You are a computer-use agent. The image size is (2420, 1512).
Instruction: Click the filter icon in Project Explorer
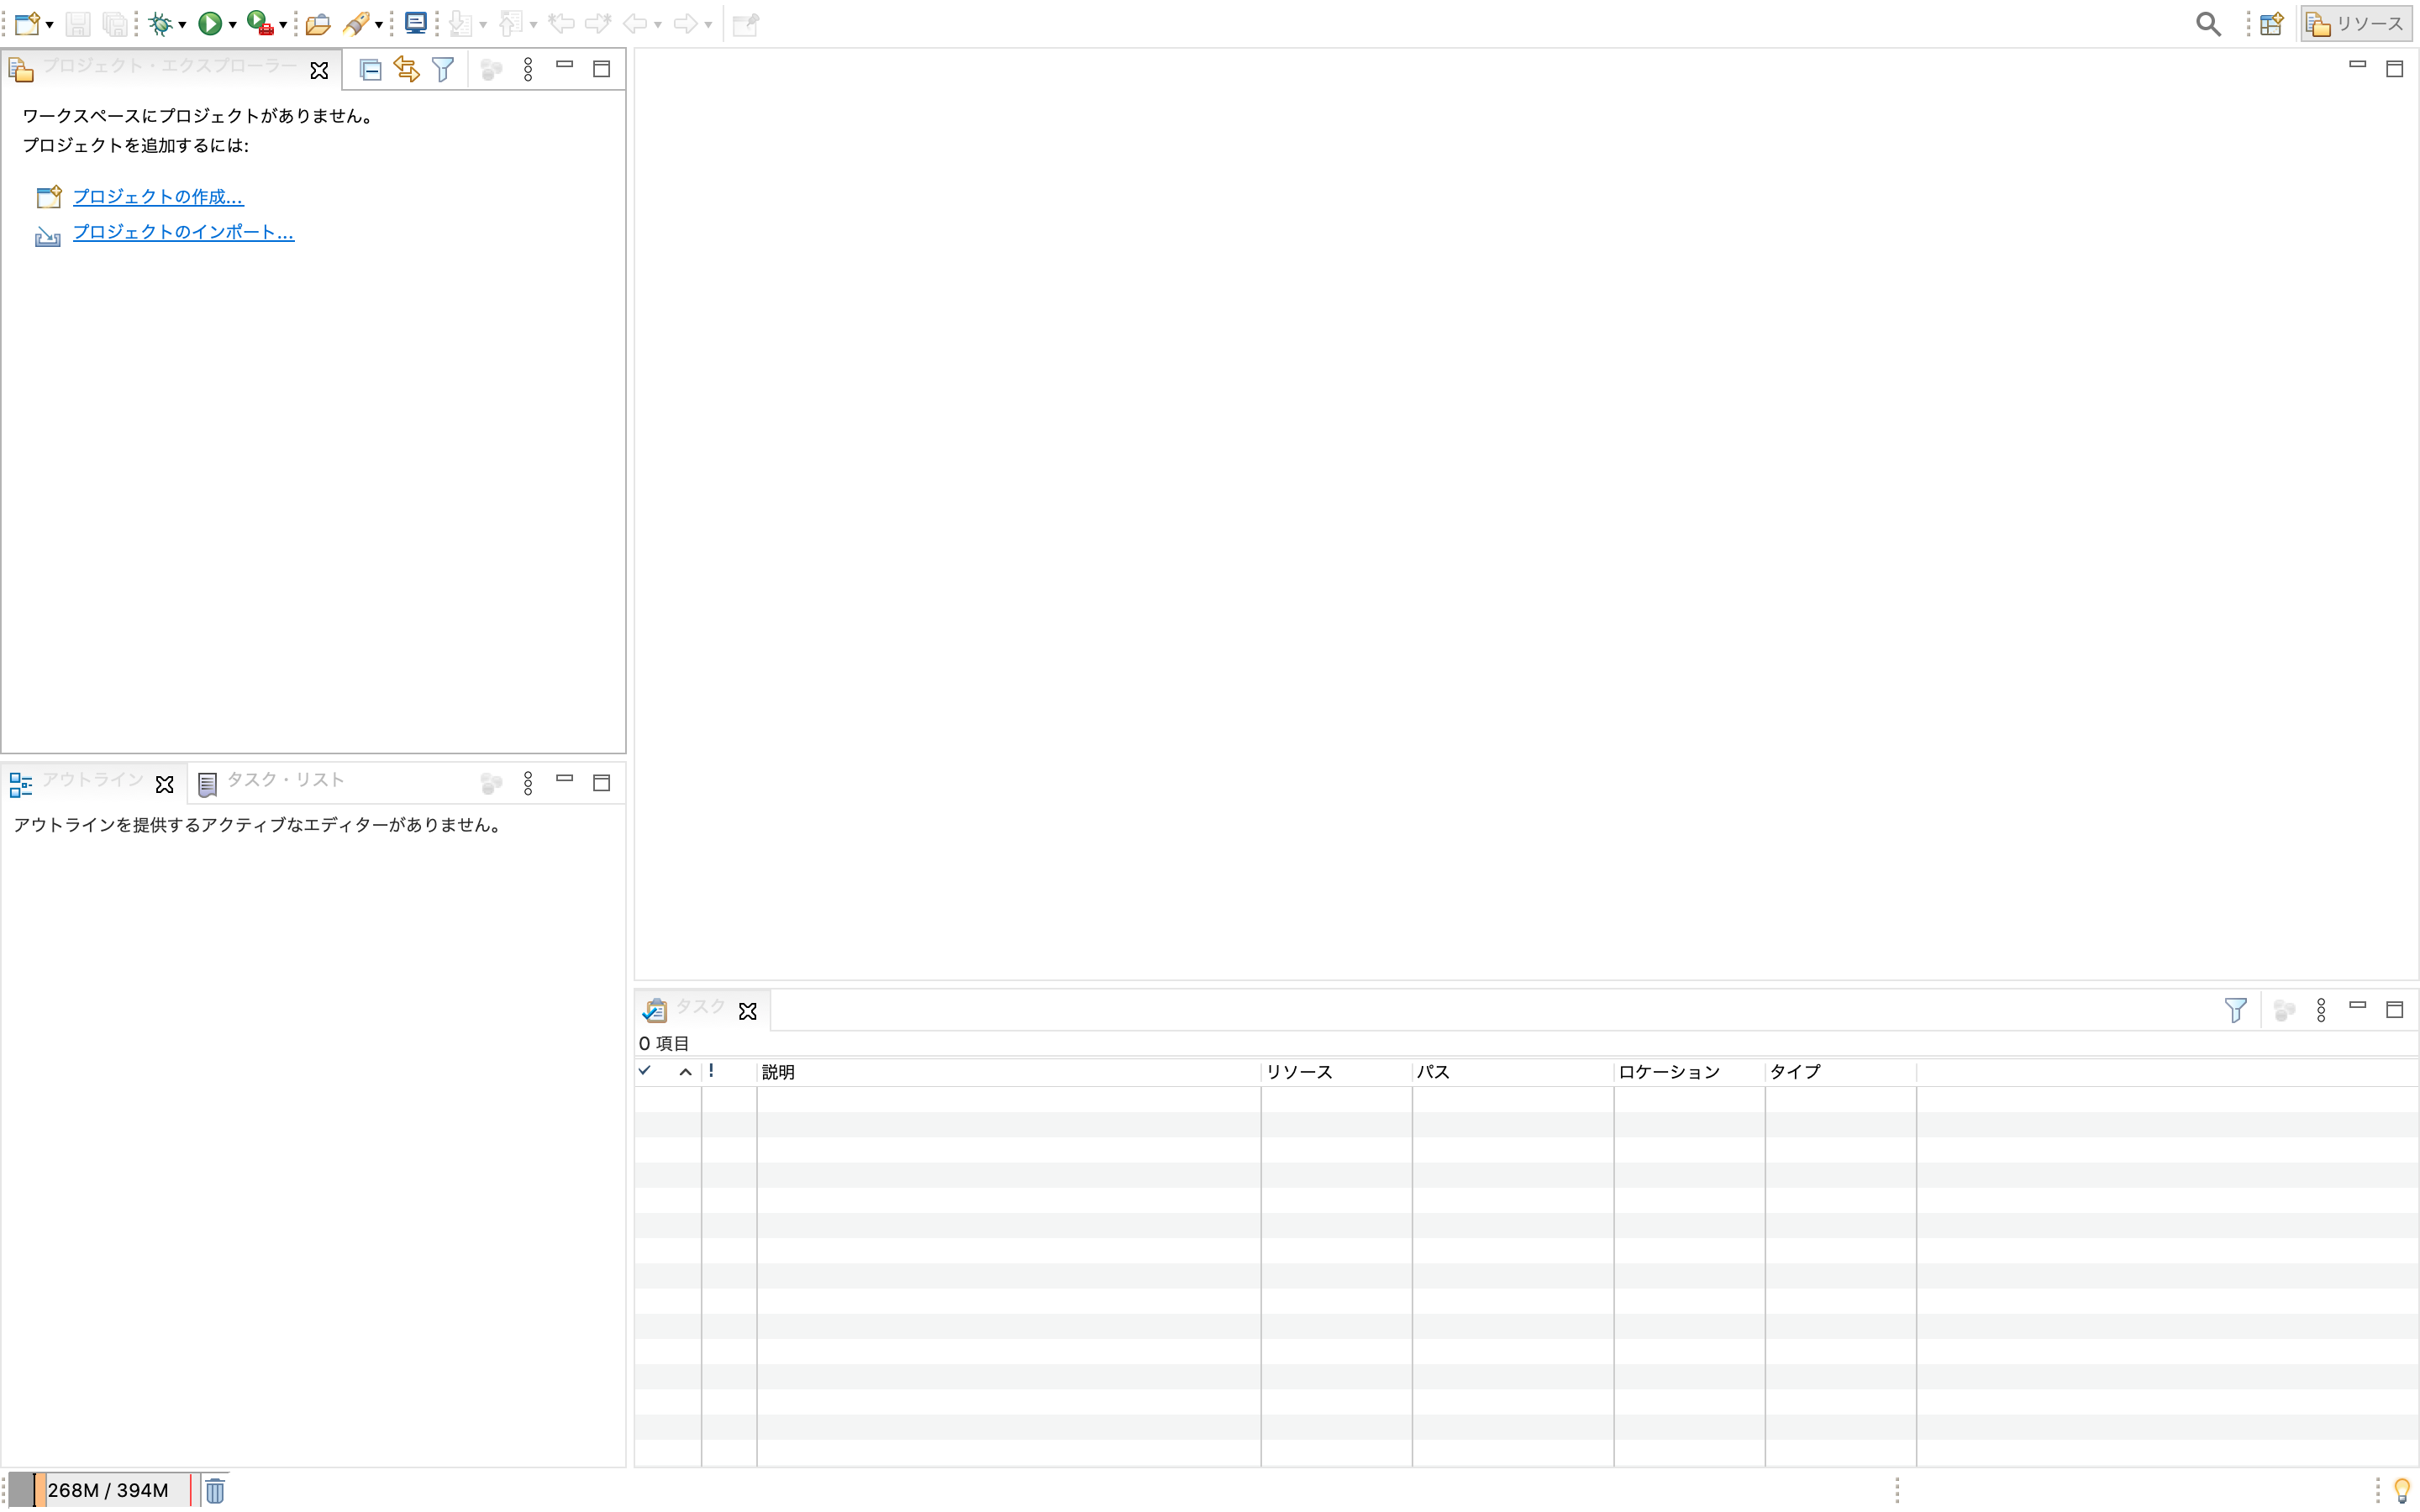tap(445, 68)
